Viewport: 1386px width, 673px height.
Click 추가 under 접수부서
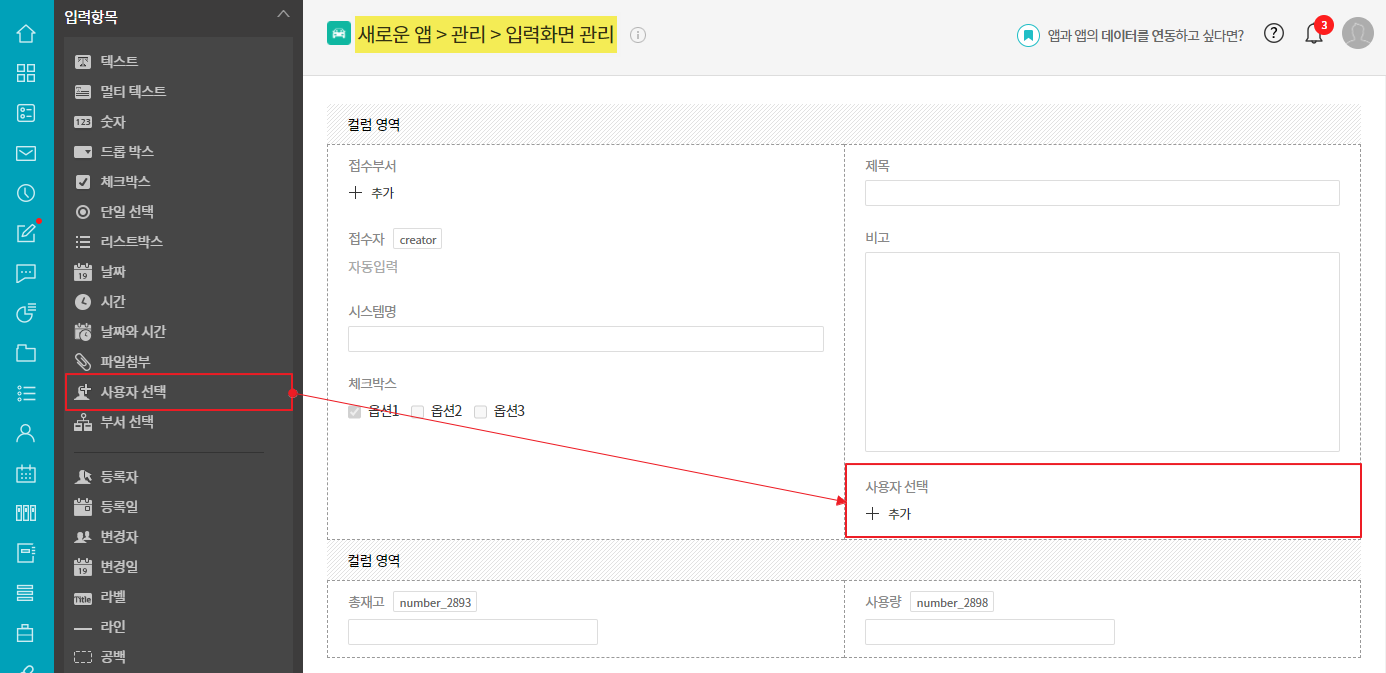point(371,193)
